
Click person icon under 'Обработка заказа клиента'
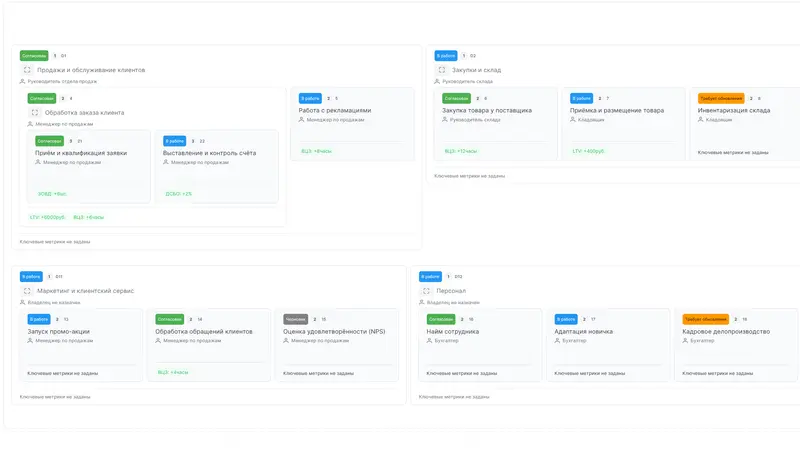tap(30, 124)
